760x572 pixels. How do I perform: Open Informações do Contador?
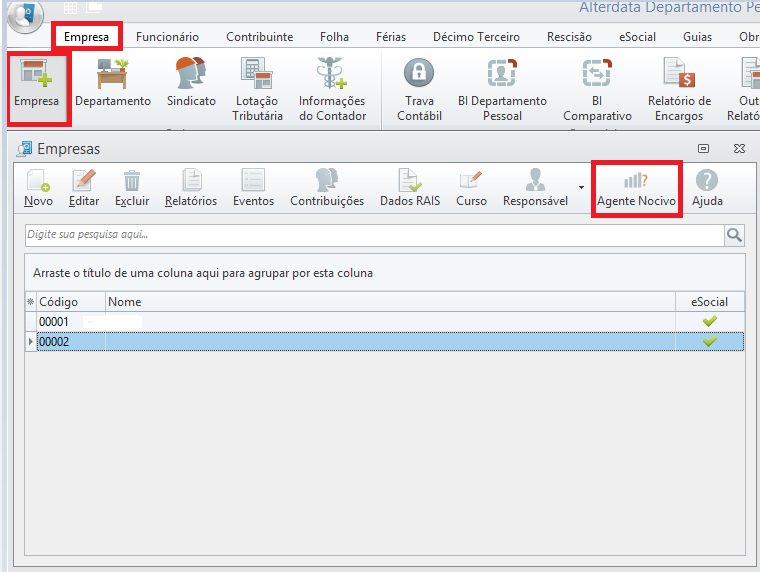[332, 89]
